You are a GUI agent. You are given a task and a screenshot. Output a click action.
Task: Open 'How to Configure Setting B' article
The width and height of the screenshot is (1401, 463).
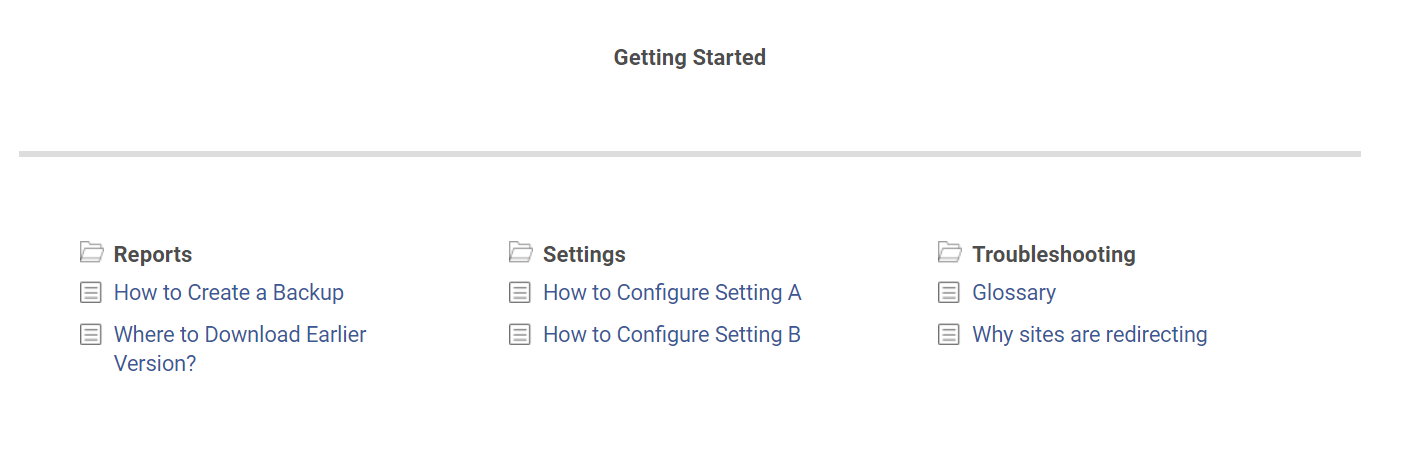[x=672, y=335]
